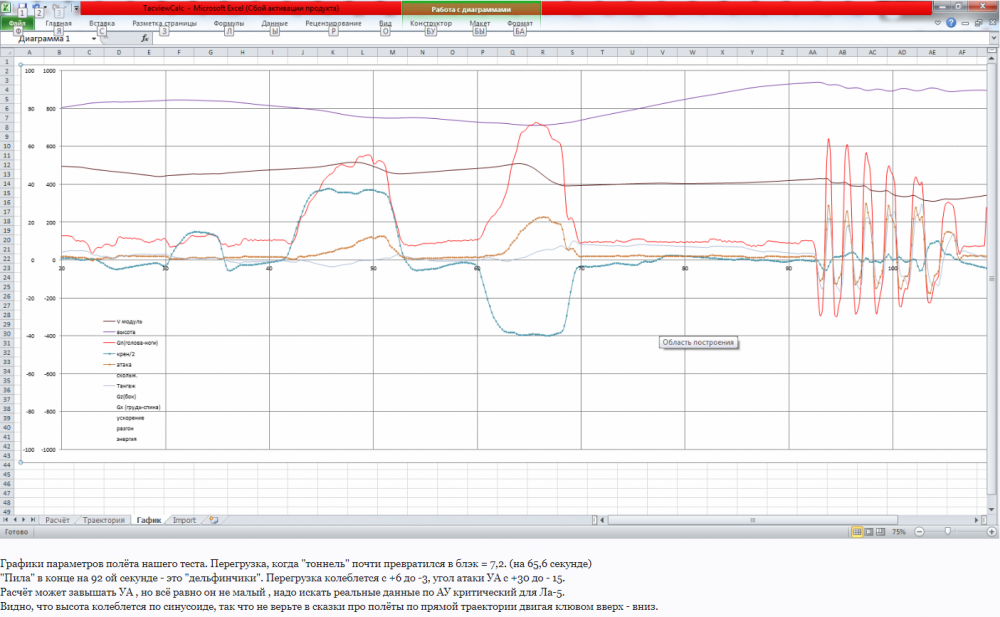Click the zoom slider handle
Viewport: 1000px width, 617px height.
pos(948,532)
